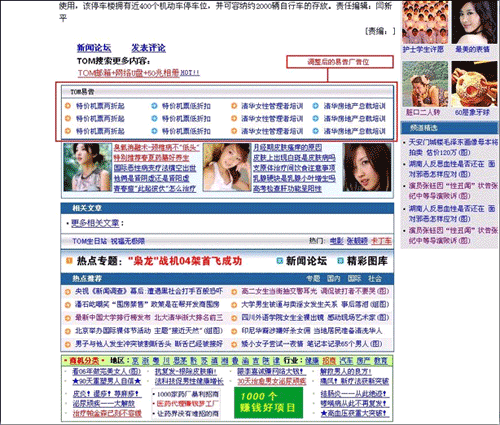Open the 最美的表情 photo thumbnail
500x425 pixels.
click(474, 22)
